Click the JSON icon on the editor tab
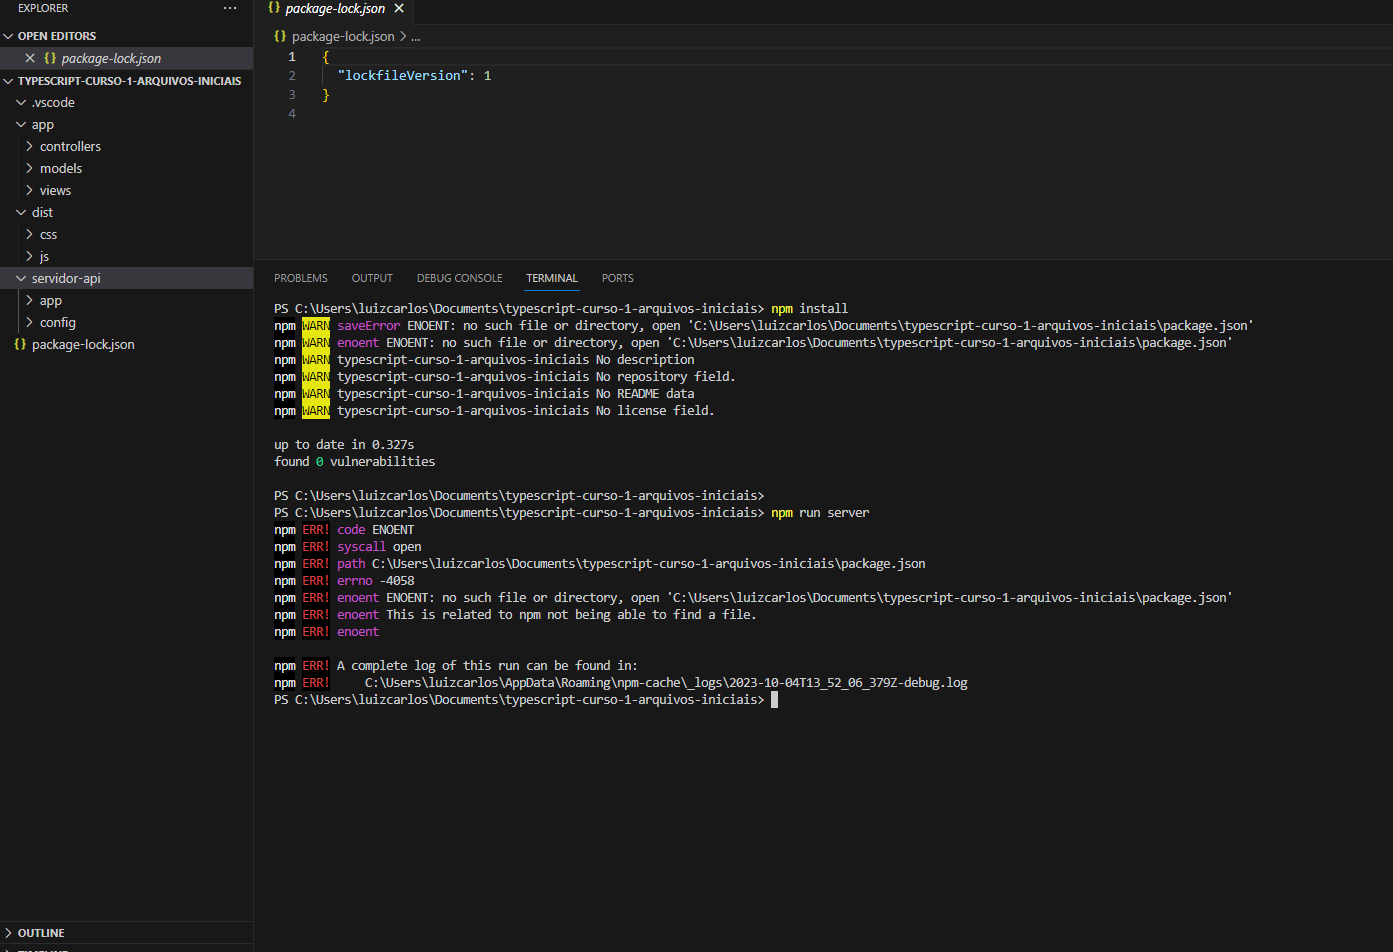Viewport: 1393px width, 952px height. pyautogui.click(x=274, y=8)
